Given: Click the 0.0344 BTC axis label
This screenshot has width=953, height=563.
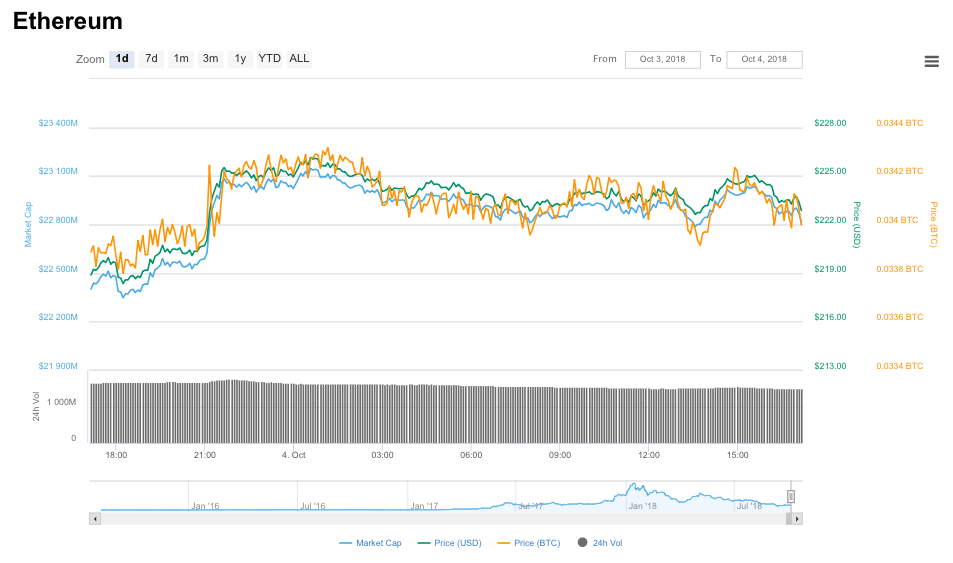Looking at the screenshot, I should coord(900,123).
